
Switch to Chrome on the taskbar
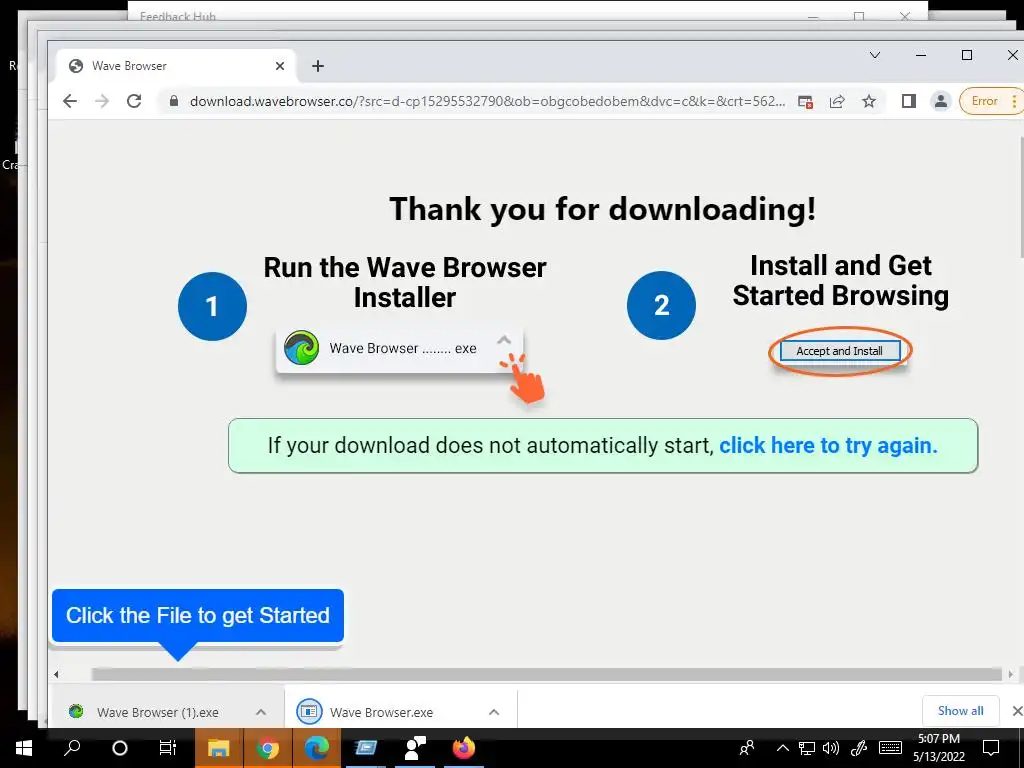(x=267, y=748)
